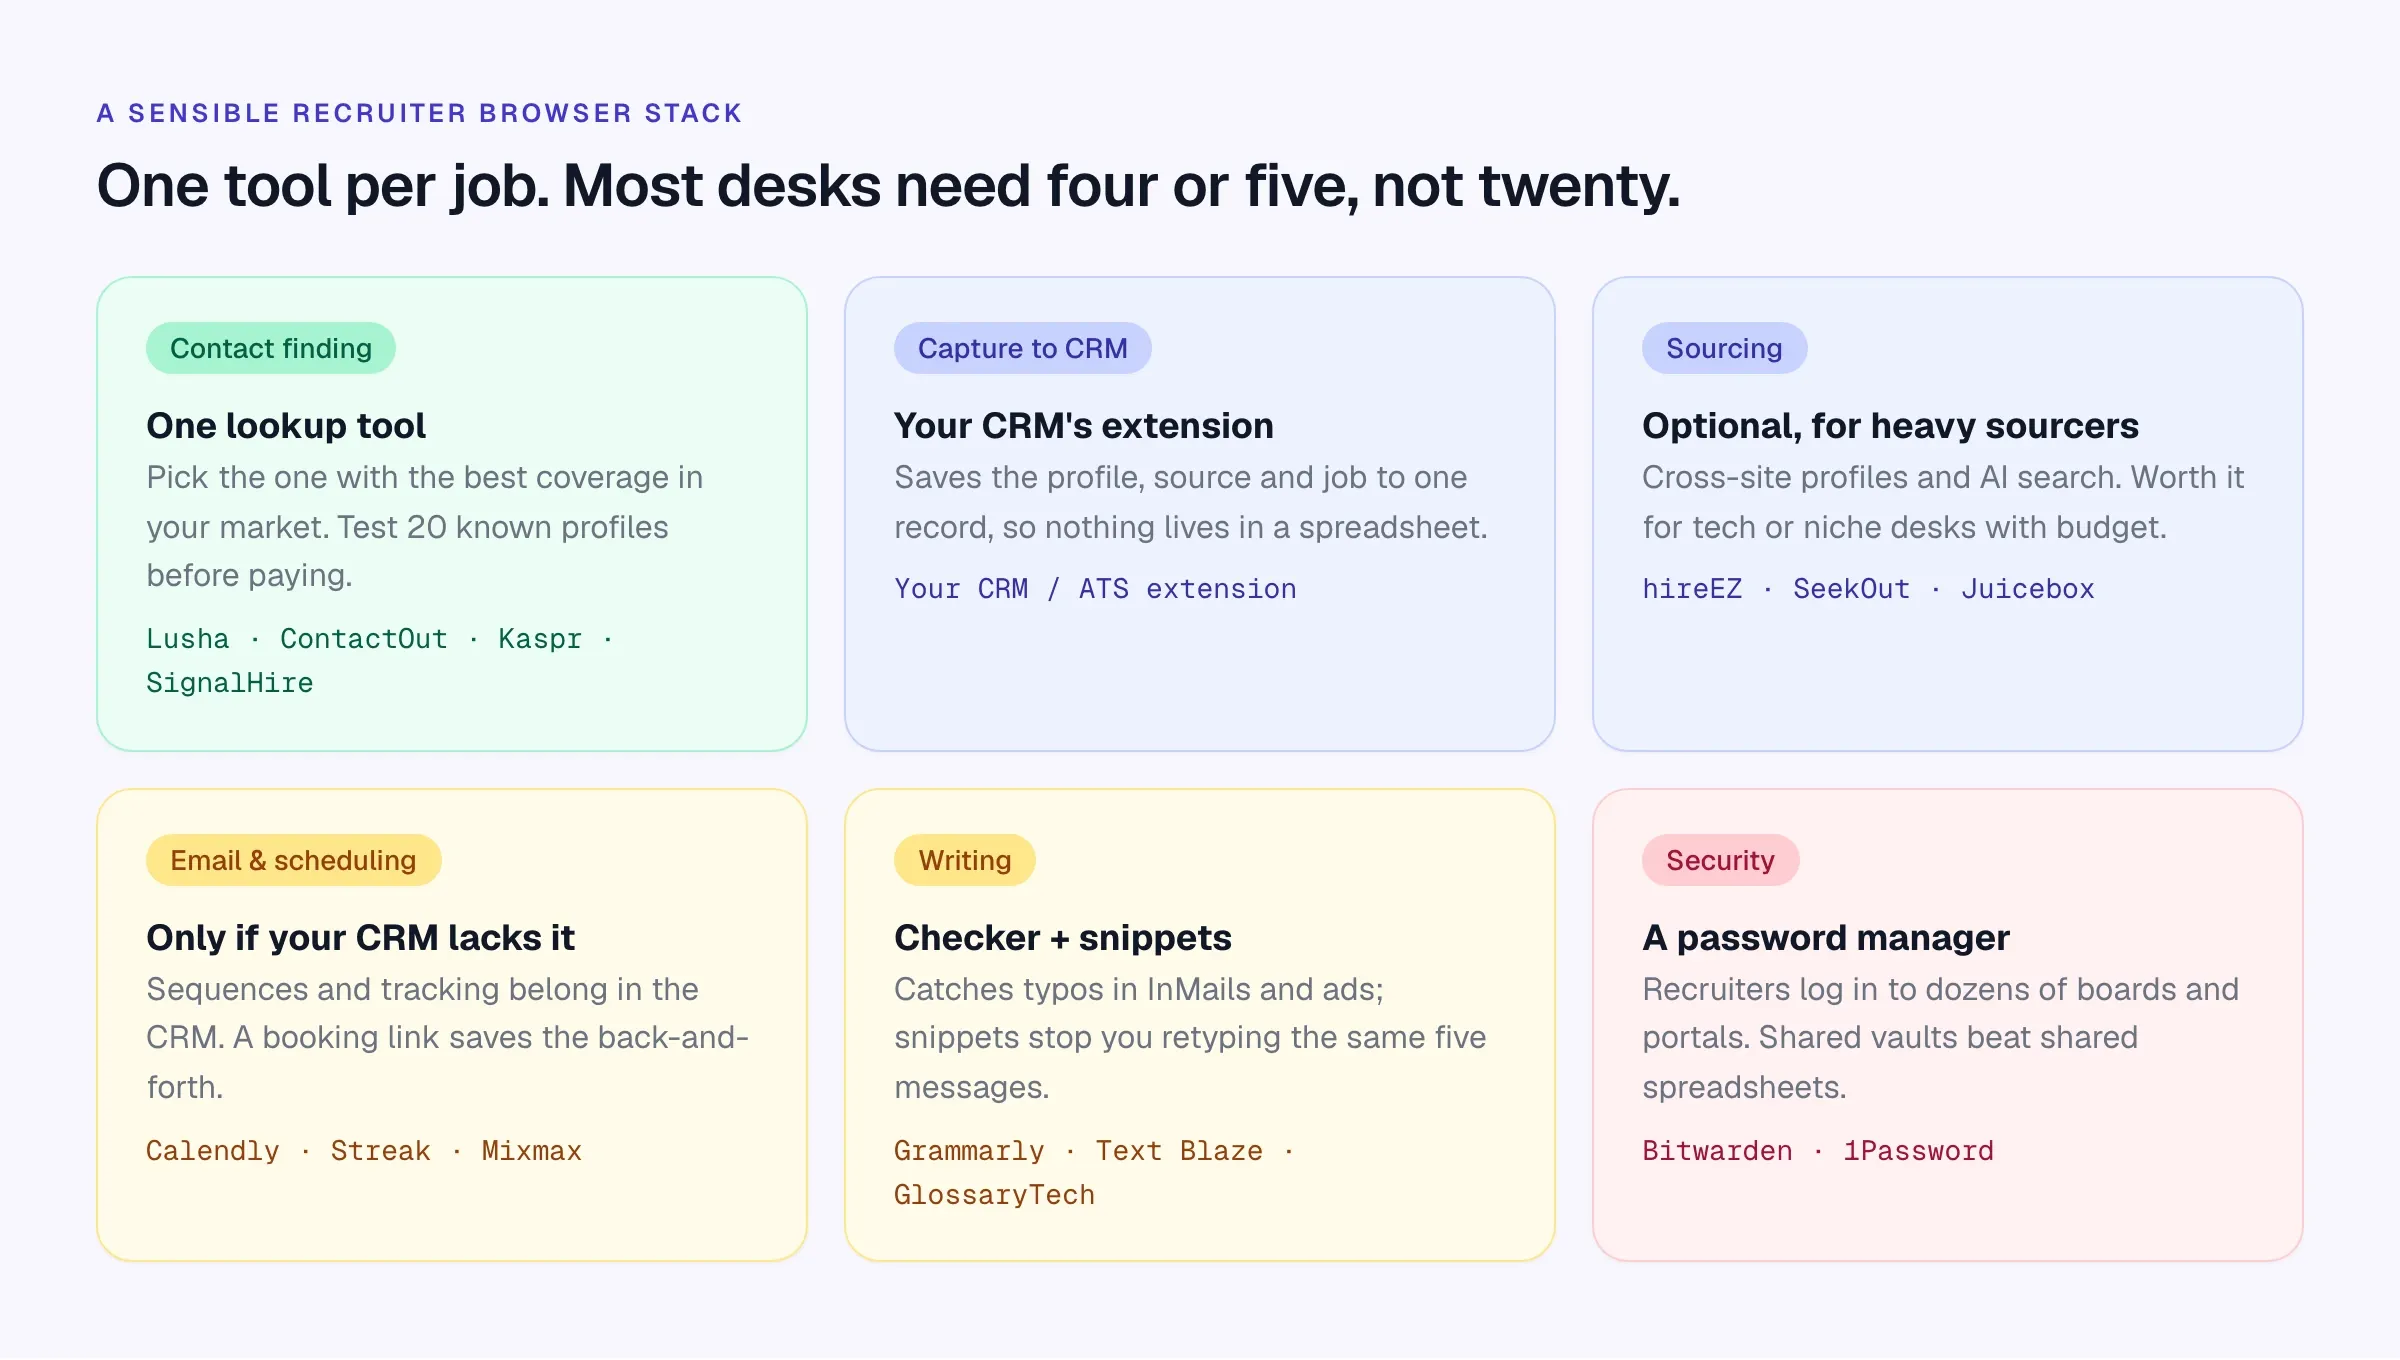Click the "Your CRM's extension" card title

pos(1084,426)
